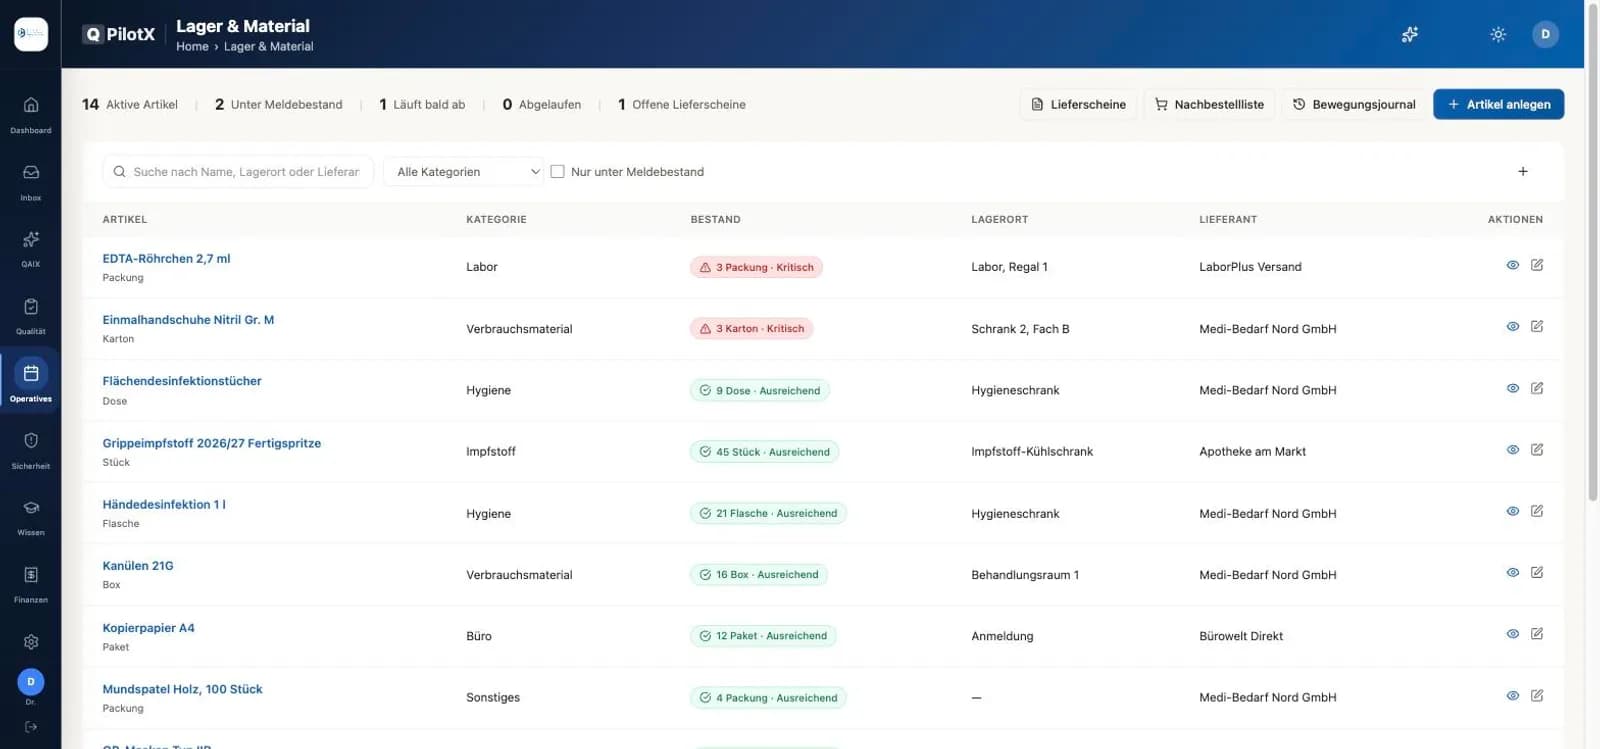Click the 3 Packung · Kritisch badge

[x=756, y=267]
